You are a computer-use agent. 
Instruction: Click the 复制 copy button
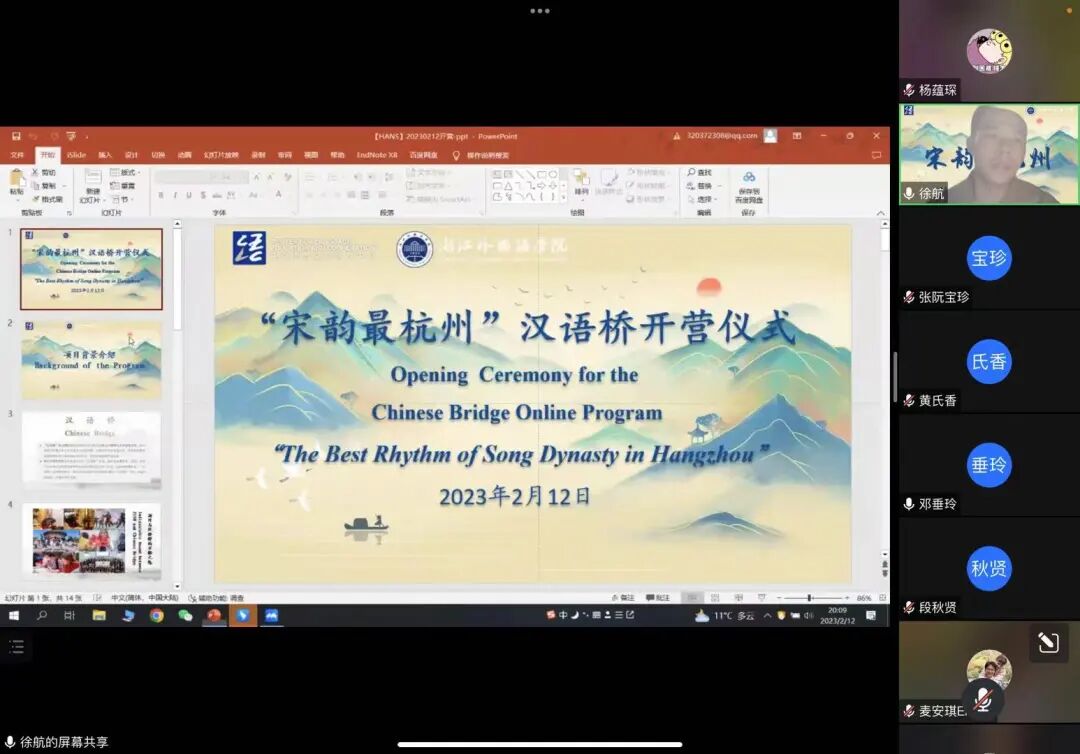pyautogui.click(x=45, y=186)
